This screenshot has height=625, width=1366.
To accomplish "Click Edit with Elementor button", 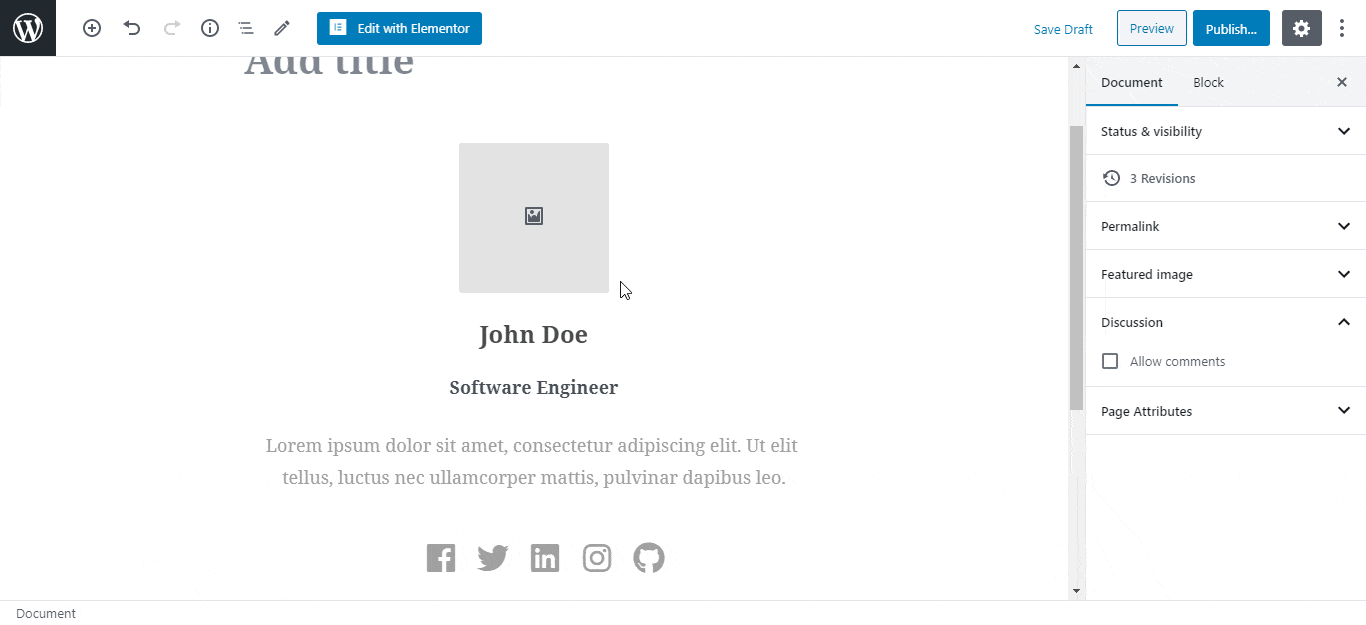I will (399, 28).
